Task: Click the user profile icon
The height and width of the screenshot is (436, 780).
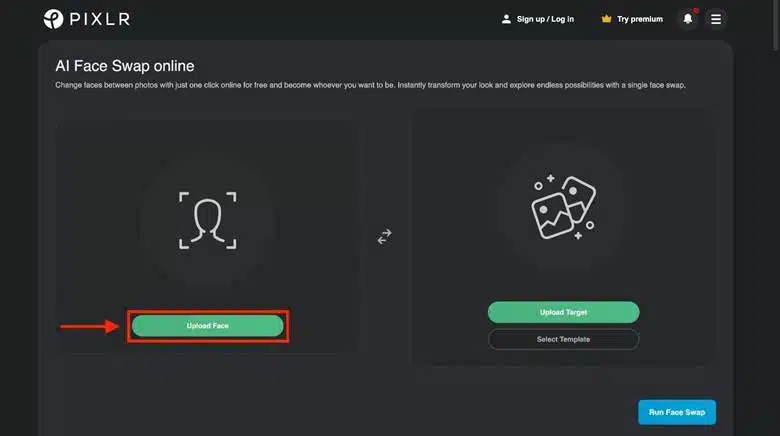Action: tap(506, 19)
